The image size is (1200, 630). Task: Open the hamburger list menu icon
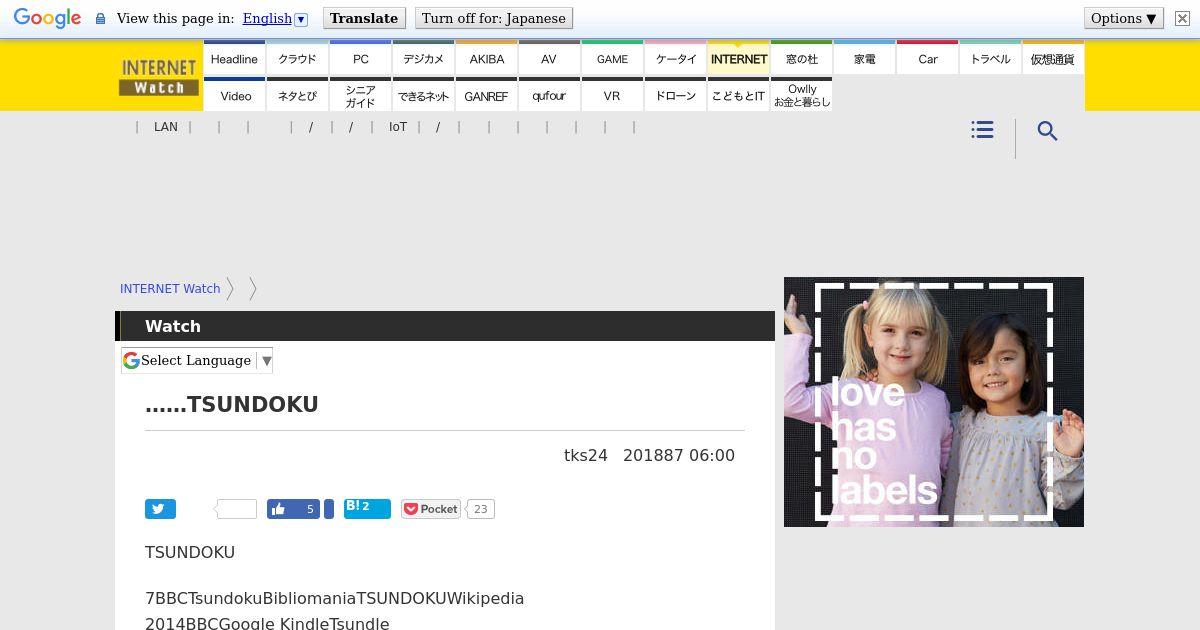coord(982,130)
